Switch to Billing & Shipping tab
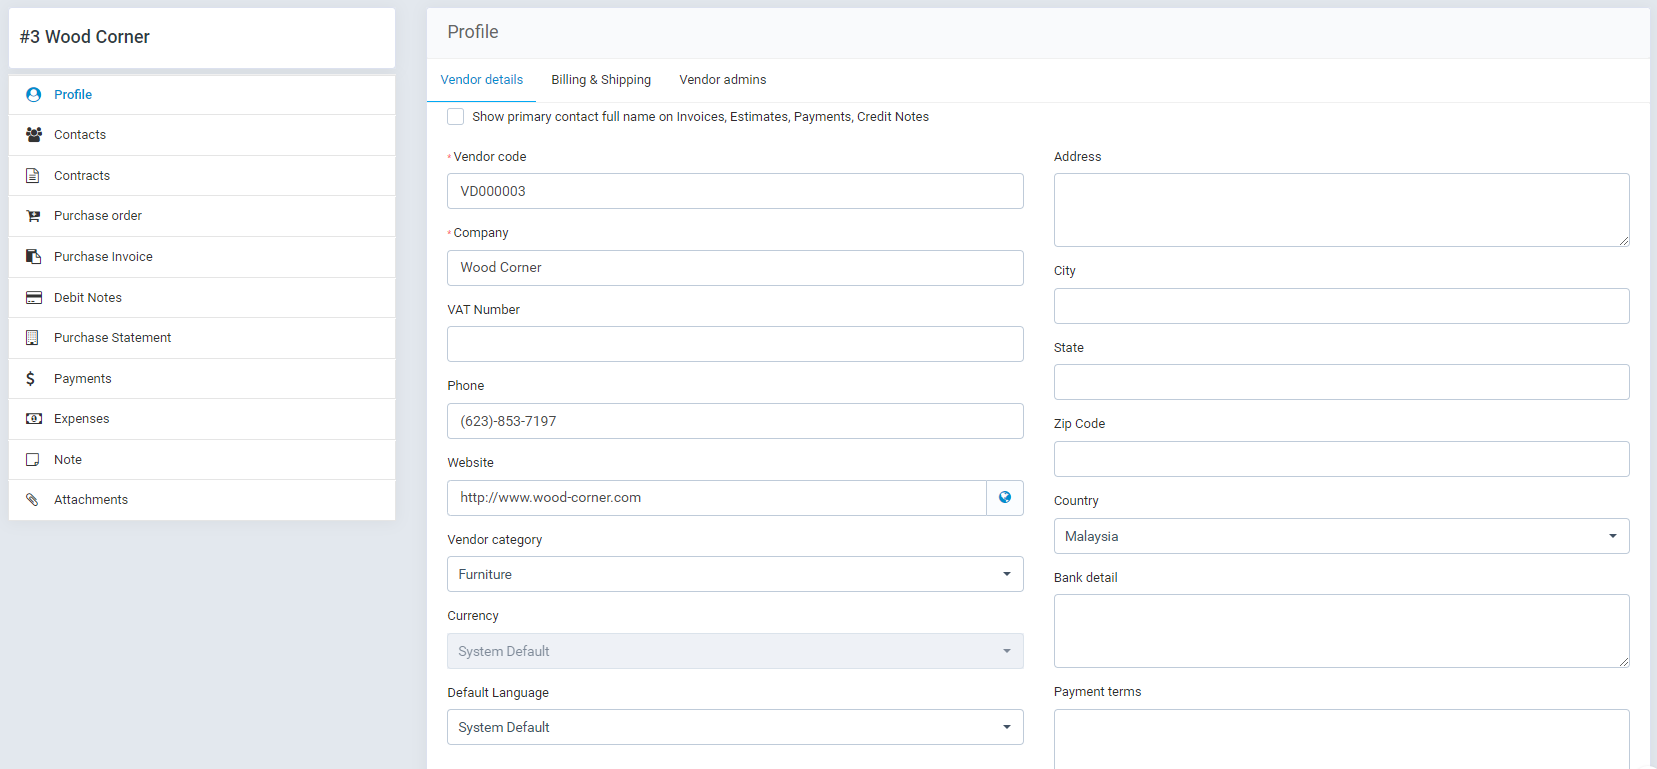 [601, 80]
